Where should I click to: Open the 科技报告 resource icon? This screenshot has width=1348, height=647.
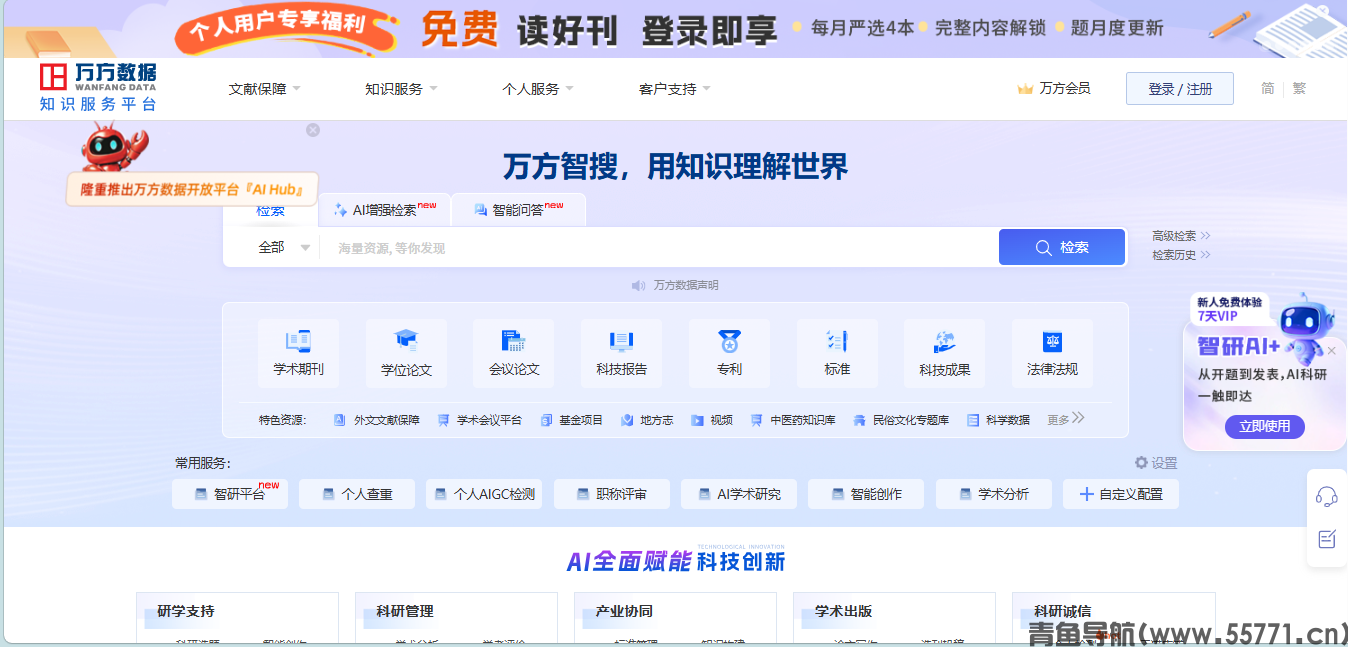pyautogui.click(x=622, y=353)
